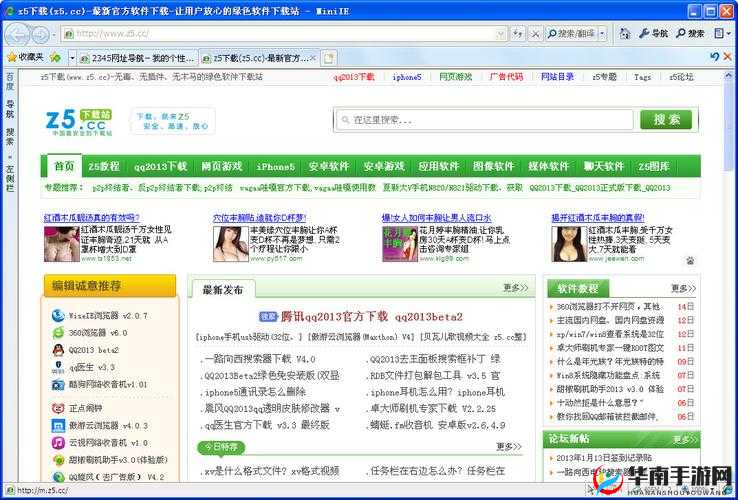Click the qq医生 v3.3 icon
738x500 pixels.
58,367
